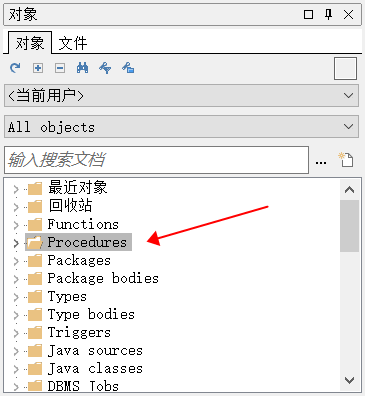Open find objects binoculars icon
The width and height of the screenshot is (365, 396).
(82, 68)
